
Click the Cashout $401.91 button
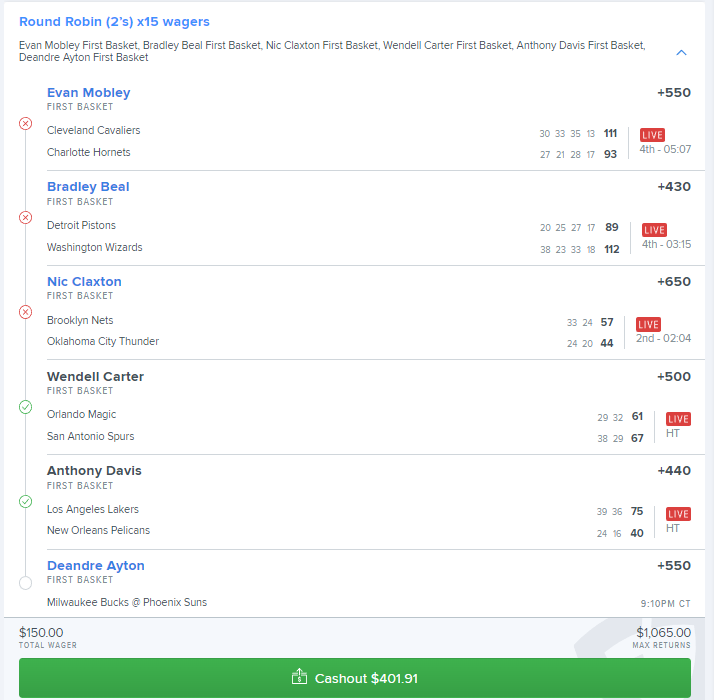click(355, 678)
